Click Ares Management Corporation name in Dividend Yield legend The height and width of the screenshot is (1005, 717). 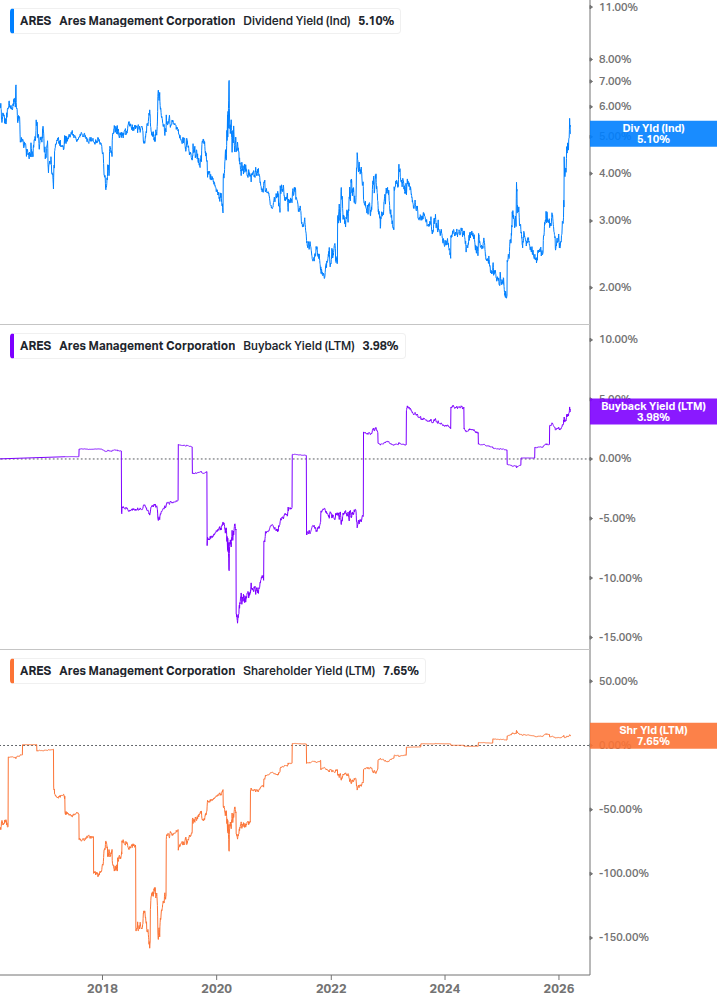(x=147, y=21)
